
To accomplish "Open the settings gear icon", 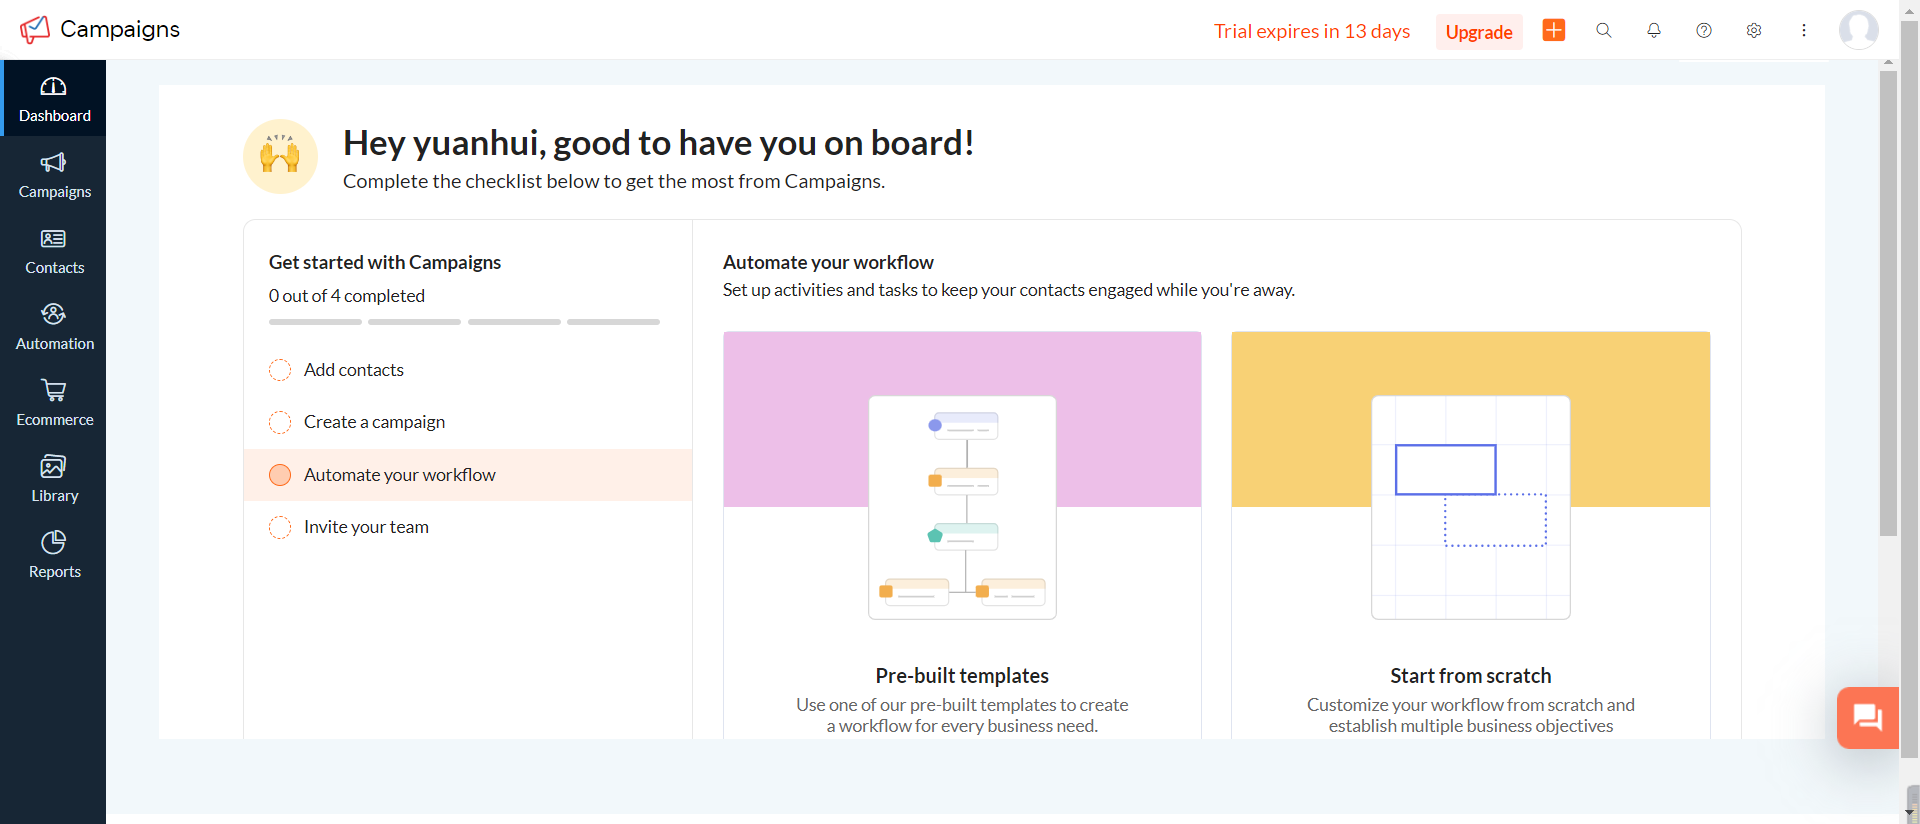I will click(x=1754, y=30).
